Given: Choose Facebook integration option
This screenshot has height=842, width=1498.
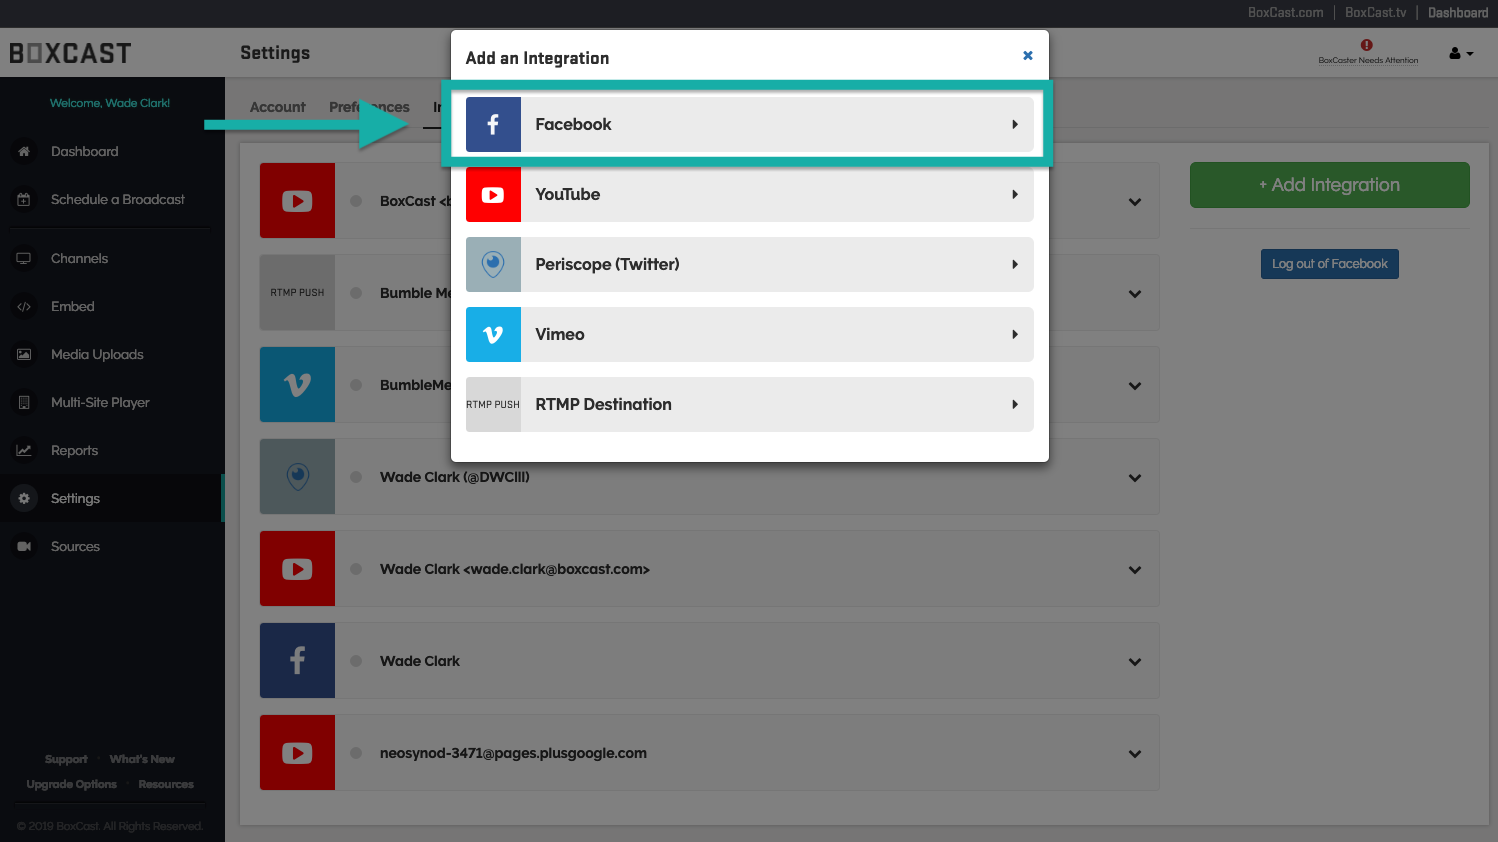Looking at the screenshot, I should coord(750,124).
